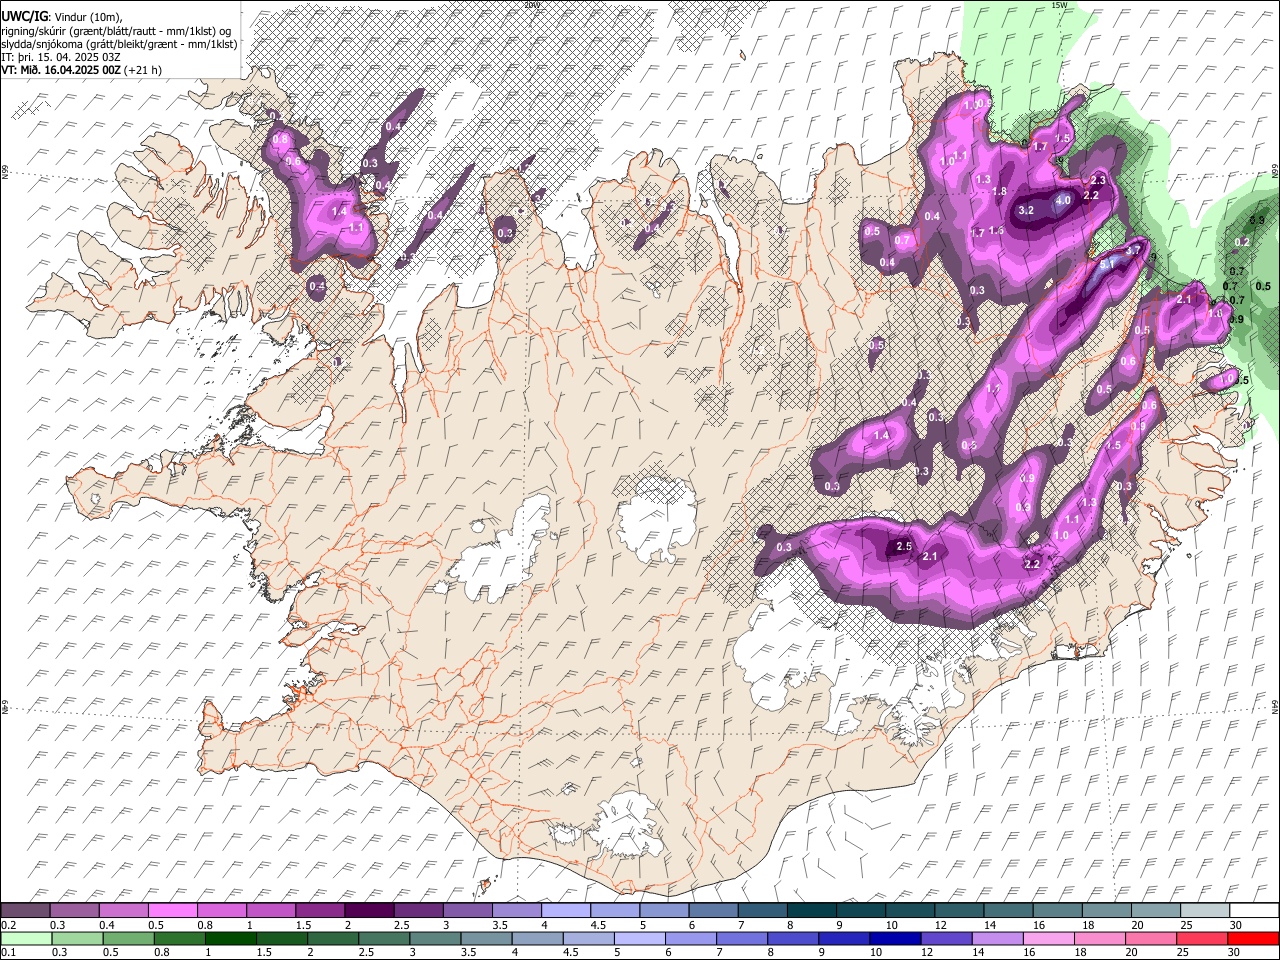The height and width of the screenshot is (960, 1280).
Task: Select the "rigning/skúrir" rain legend description line
Action: pos(117,31)
